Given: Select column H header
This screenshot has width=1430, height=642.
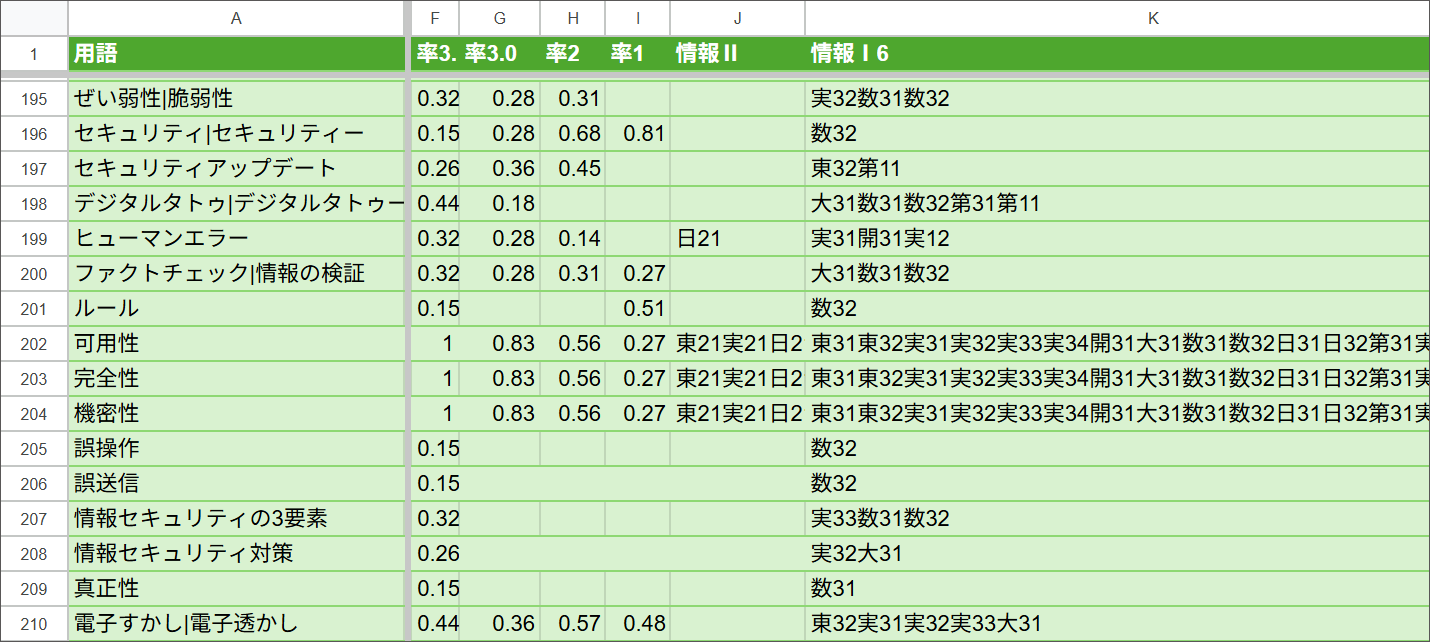Looking at the screenshot, I should (x=573, y=18).
